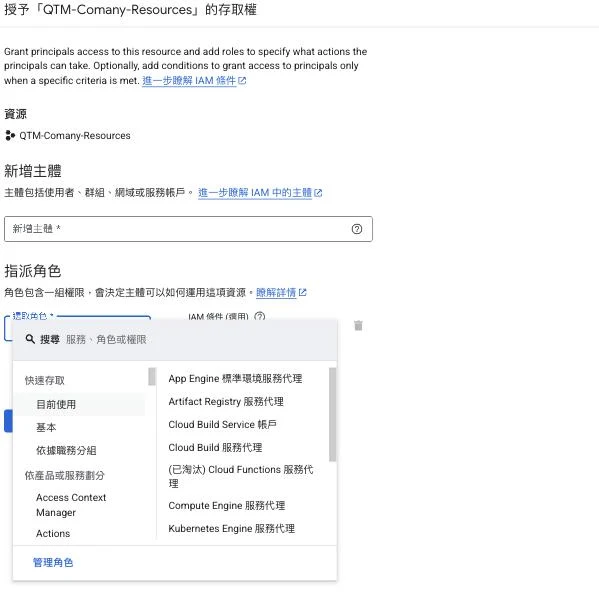The width and height of the screenshot is (599, 592).
Task: Click the 依產品或服務劃分 section header
Action: [65, 476]
